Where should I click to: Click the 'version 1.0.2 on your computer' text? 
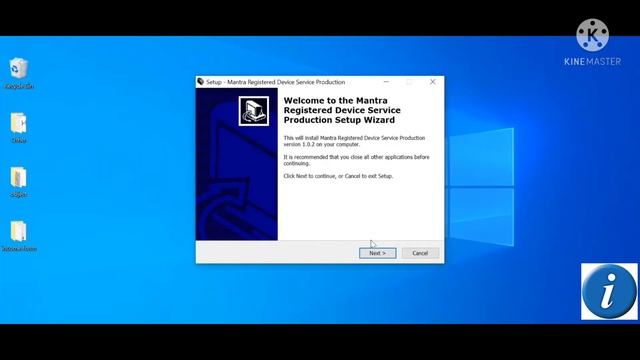(322, 144)
